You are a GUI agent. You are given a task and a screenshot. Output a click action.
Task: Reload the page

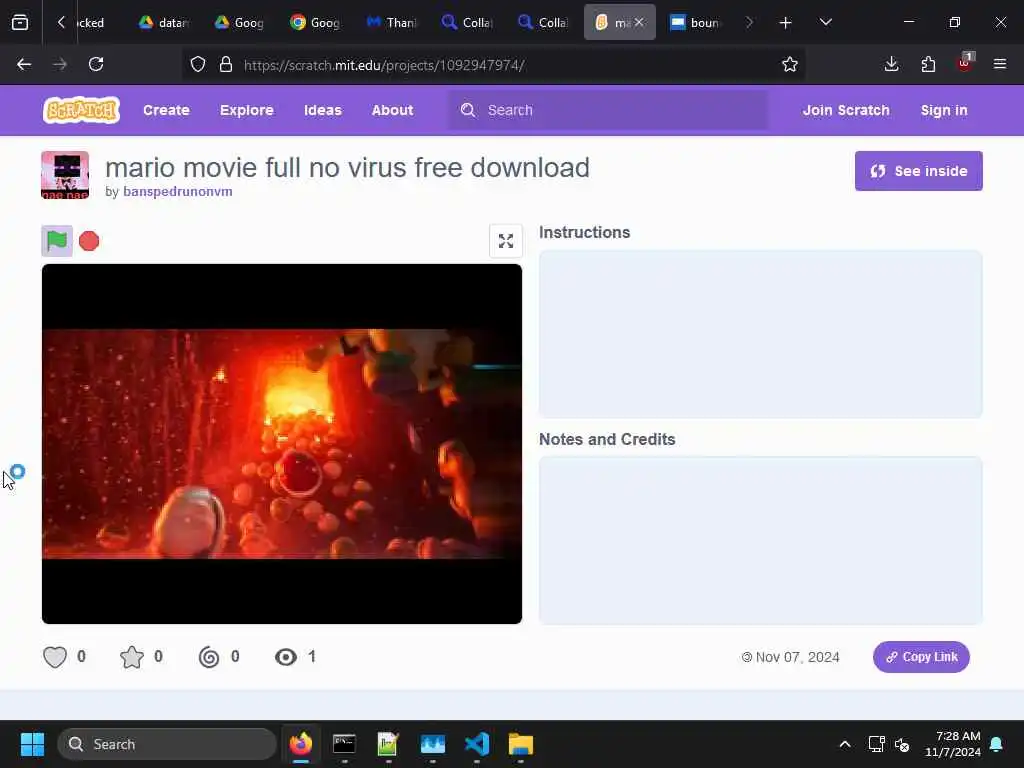(x=96, y=64)
